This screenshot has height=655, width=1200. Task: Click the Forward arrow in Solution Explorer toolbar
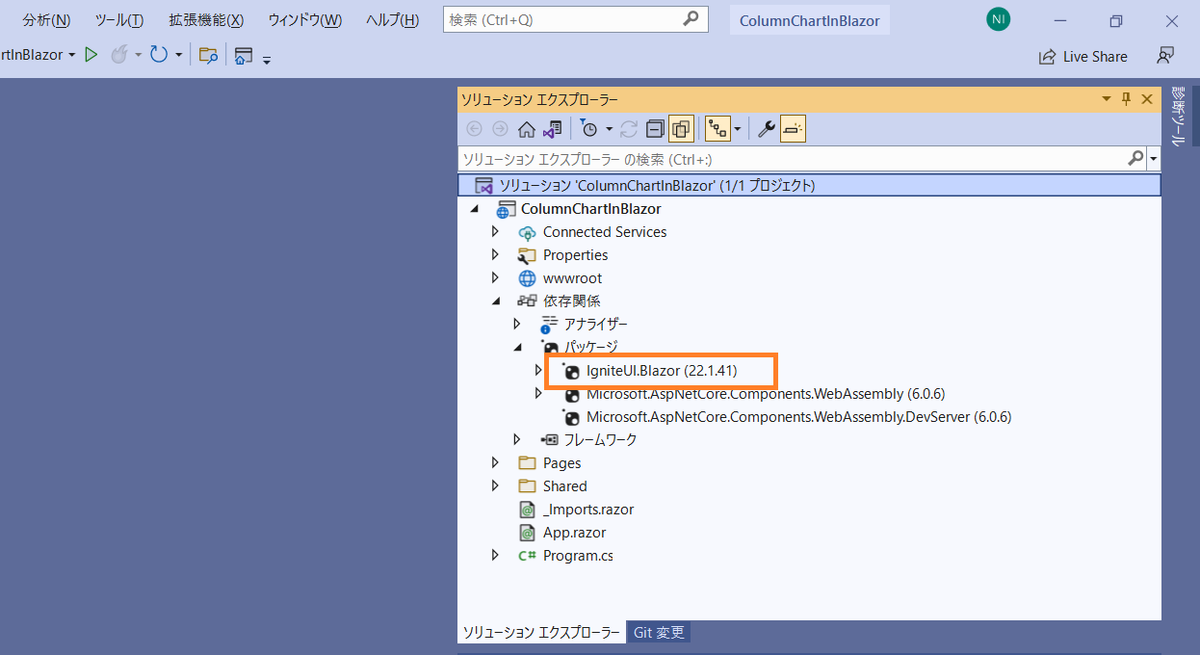[x=500, y=128]
